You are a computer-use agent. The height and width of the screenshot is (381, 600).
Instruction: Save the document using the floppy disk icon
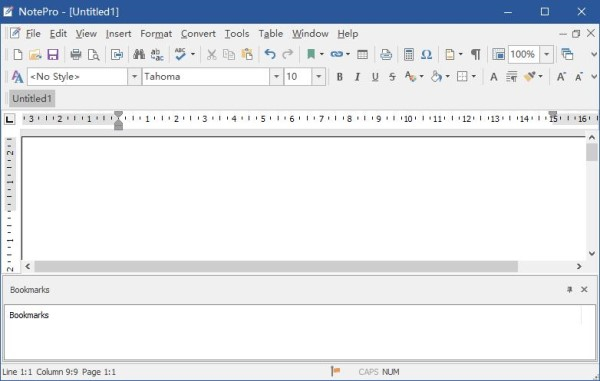[53, 54]
